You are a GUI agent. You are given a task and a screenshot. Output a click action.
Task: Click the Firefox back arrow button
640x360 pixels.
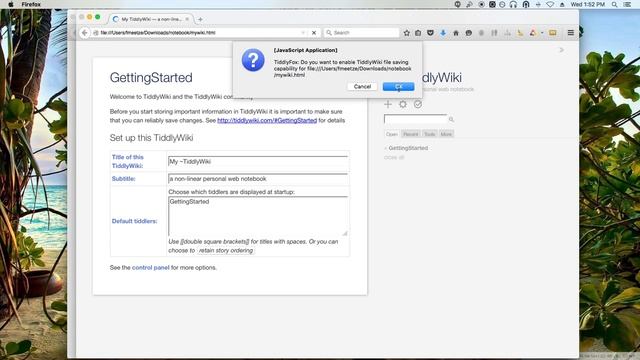pyautogui.click(x=84, y=33)
